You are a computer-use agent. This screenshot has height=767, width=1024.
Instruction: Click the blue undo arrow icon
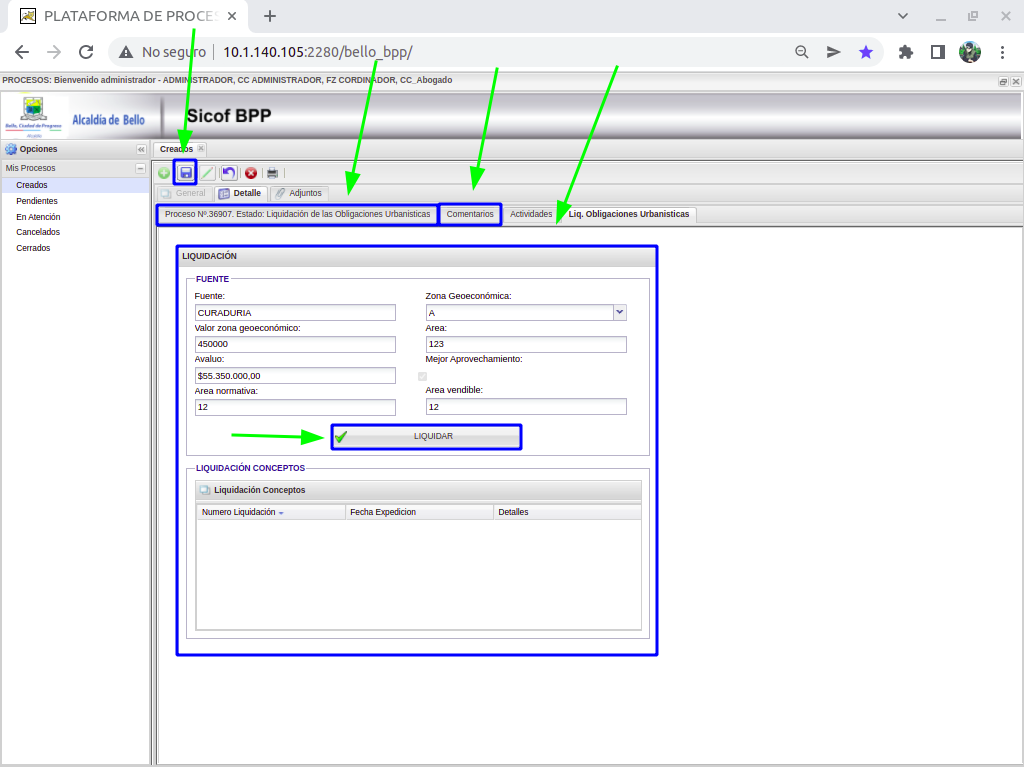pyautogui.click(x=229, y=173)
